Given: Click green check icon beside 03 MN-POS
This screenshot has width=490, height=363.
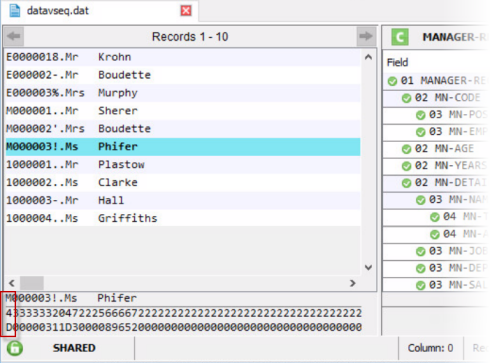Looking at the screenshot, I should pyautogui.click(x=421, y=115).
